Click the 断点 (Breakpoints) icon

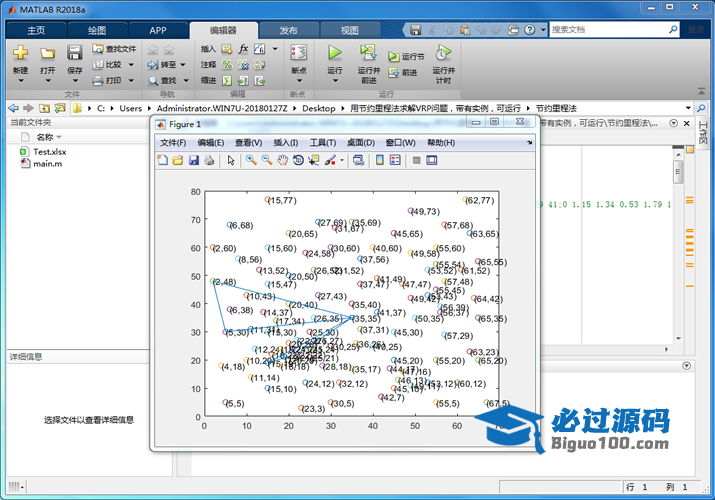[x=299, y=53]
